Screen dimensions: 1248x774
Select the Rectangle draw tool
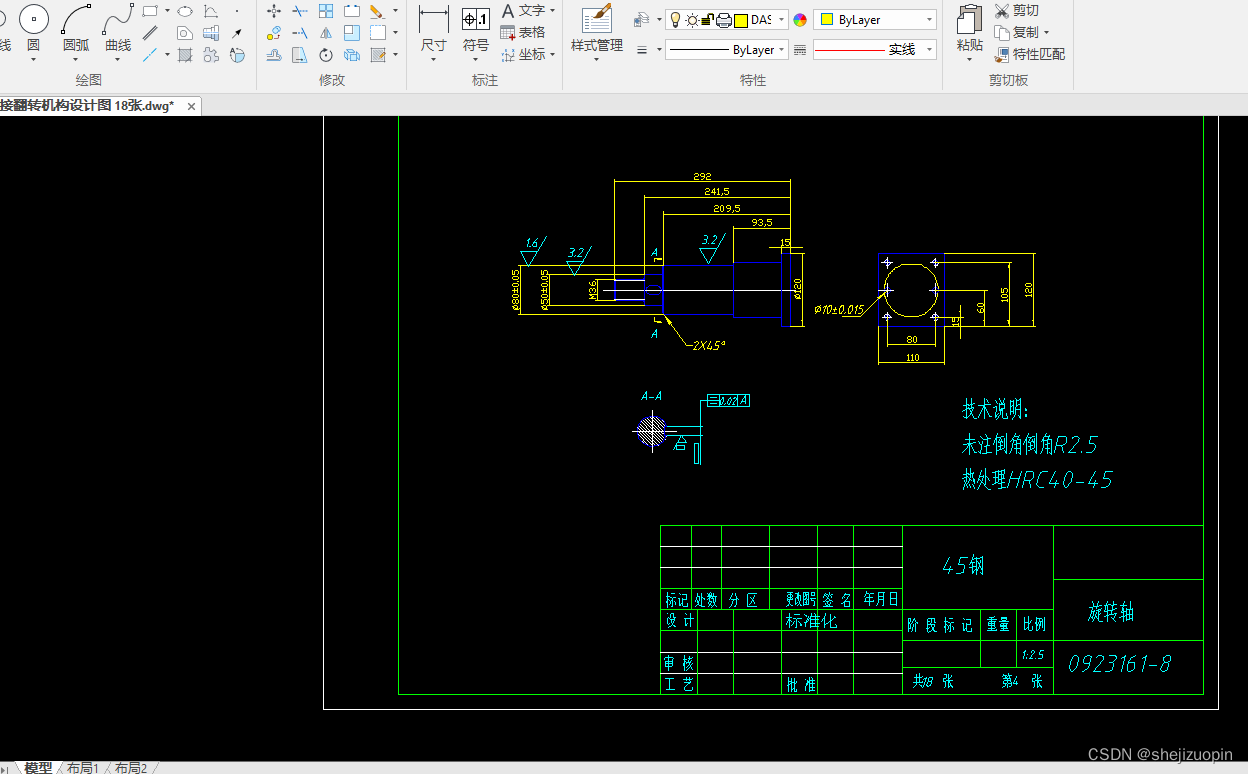coord(150,11)
